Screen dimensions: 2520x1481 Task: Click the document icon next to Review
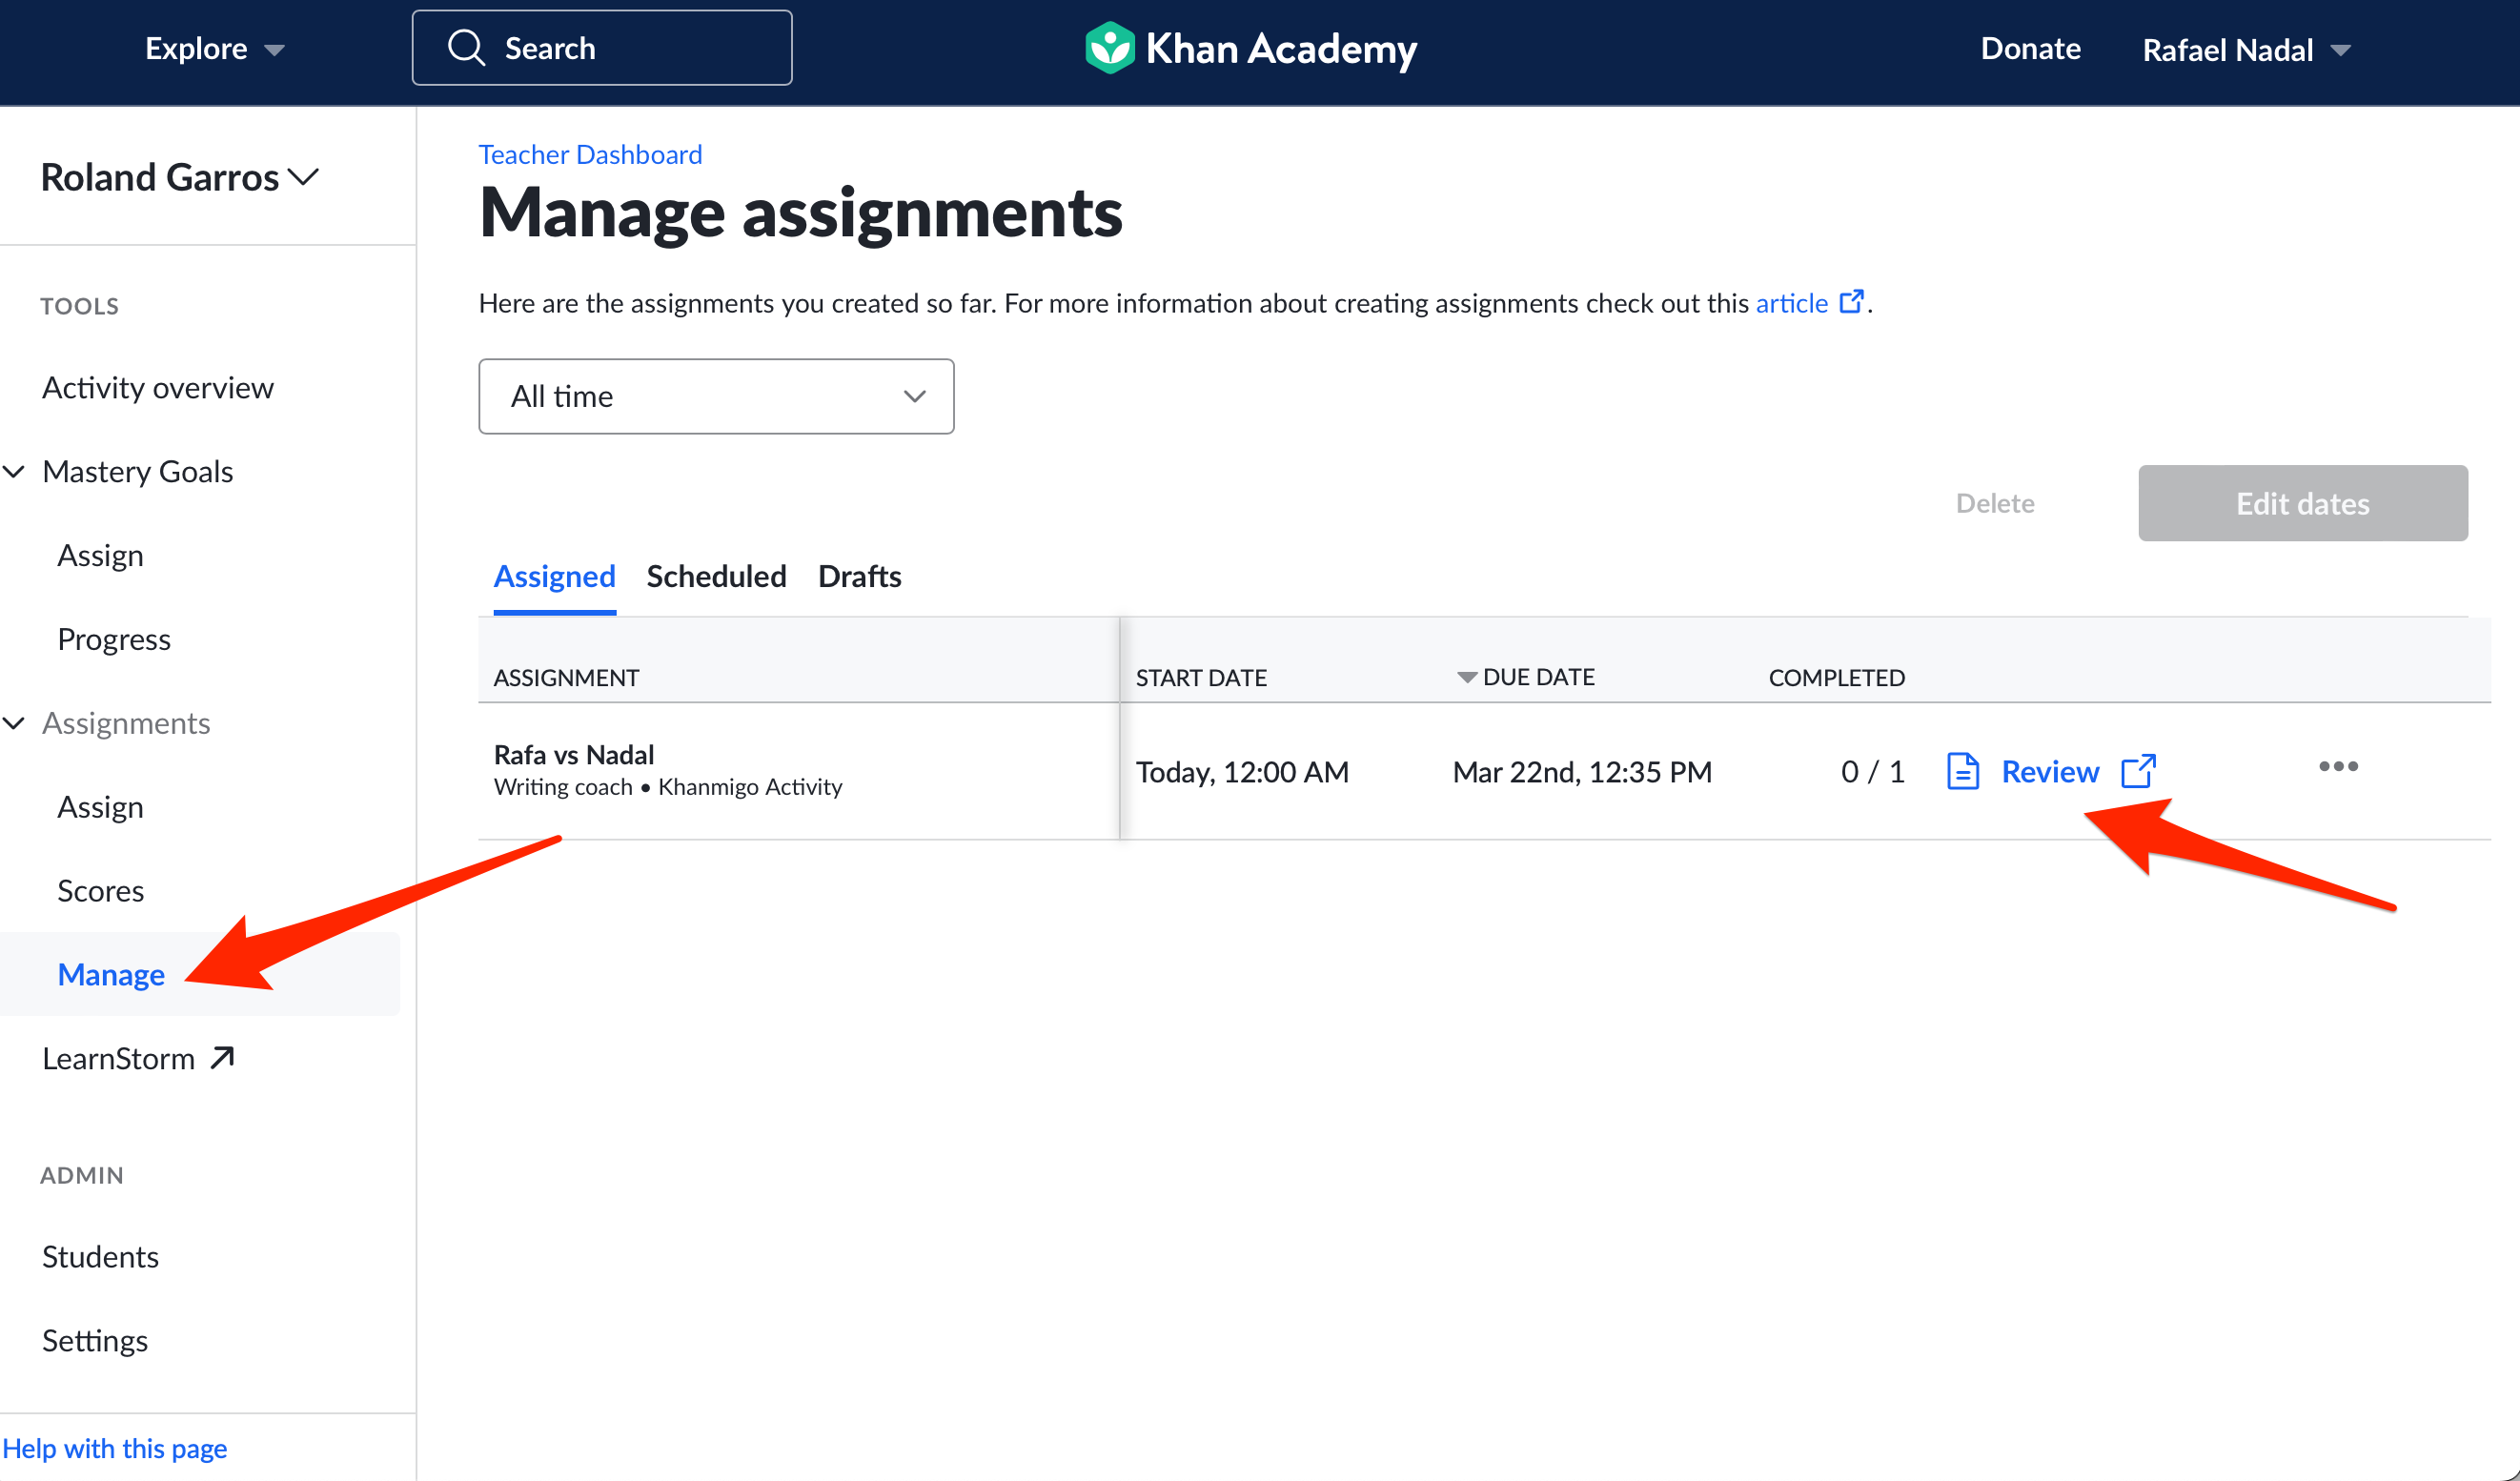1962,771
